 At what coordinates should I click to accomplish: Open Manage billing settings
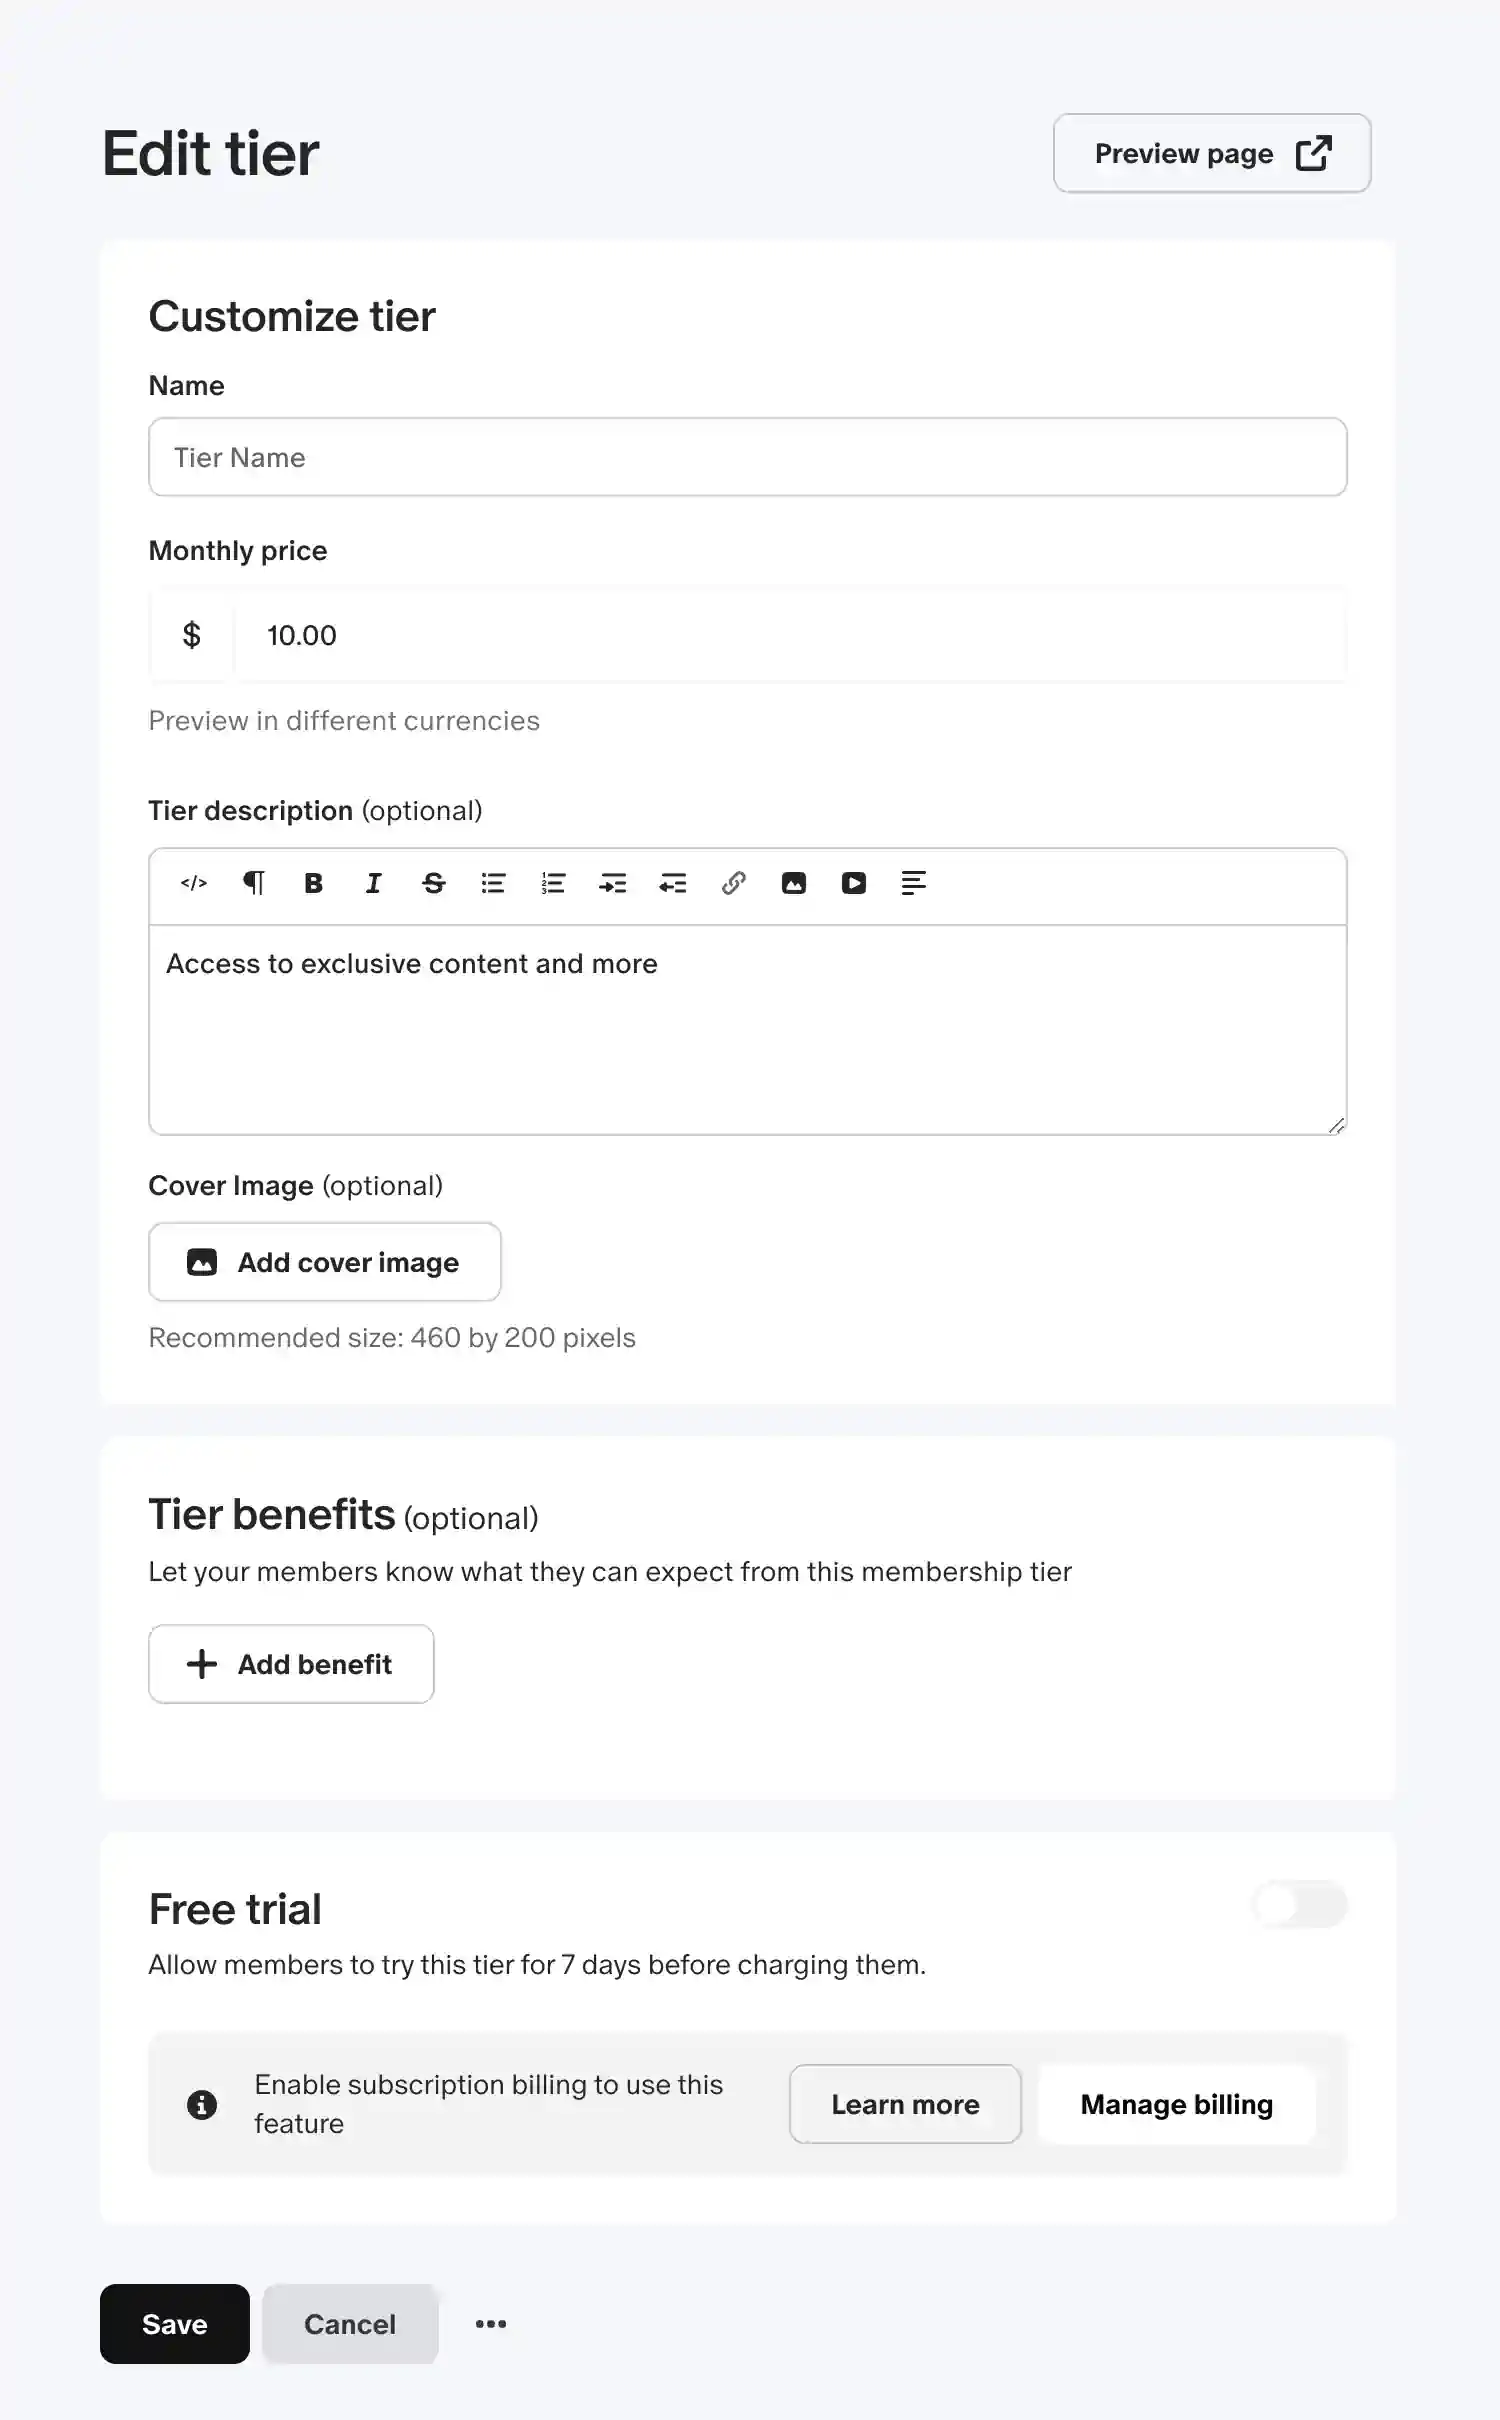click(1176, 2104)
